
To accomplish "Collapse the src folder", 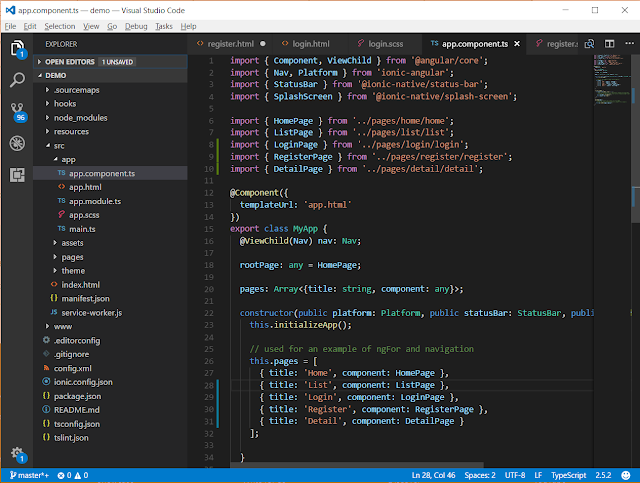I will coord(48,145).
